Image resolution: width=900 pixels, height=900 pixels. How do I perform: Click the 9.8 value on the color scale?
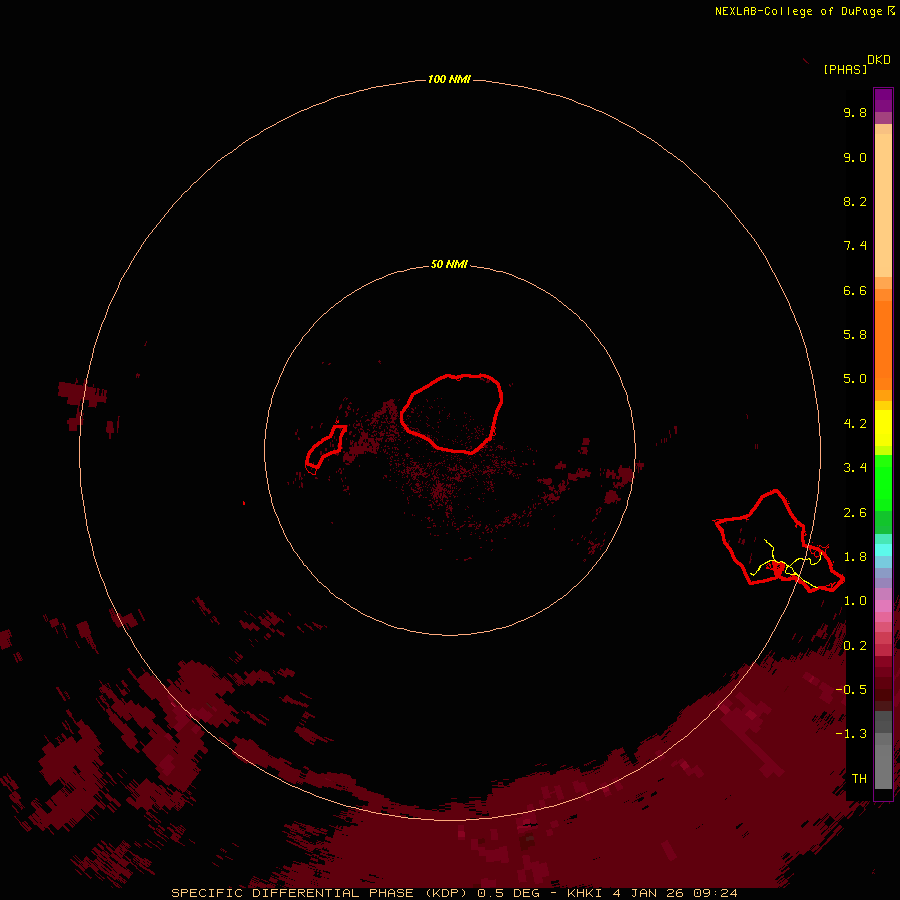pos(855,112)
